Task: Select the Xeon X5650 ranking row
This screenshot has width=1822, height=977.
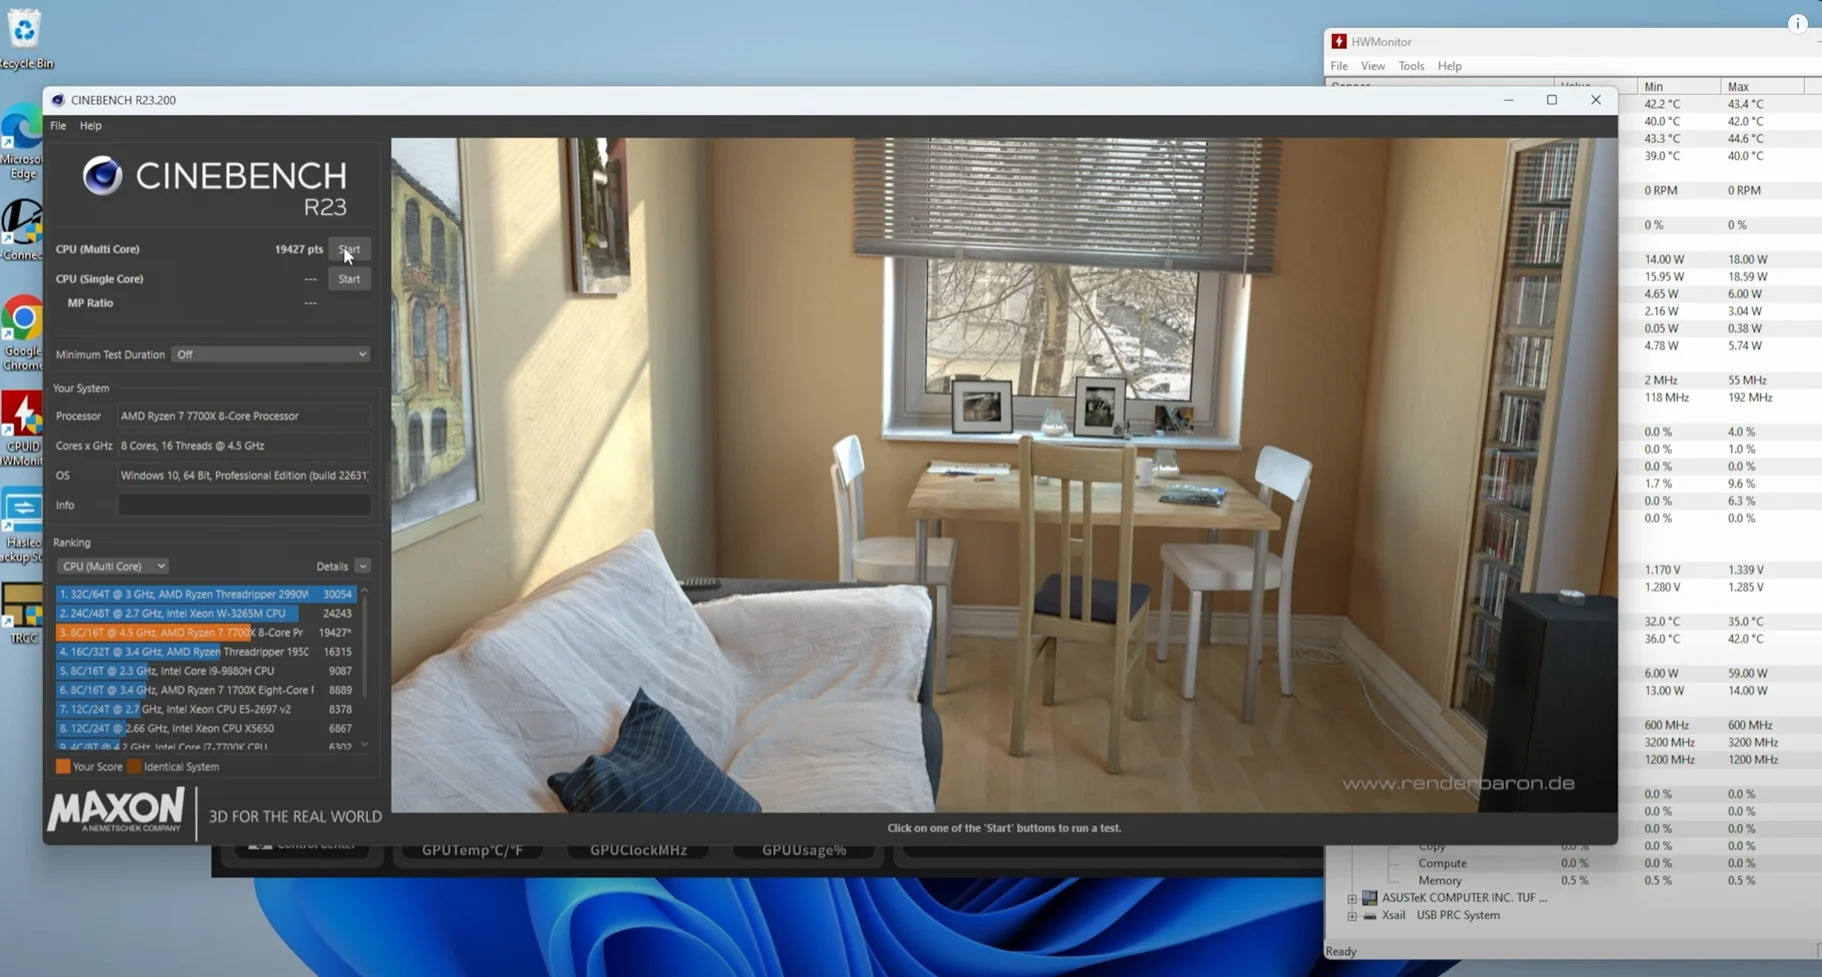Action: pos(206,728)
